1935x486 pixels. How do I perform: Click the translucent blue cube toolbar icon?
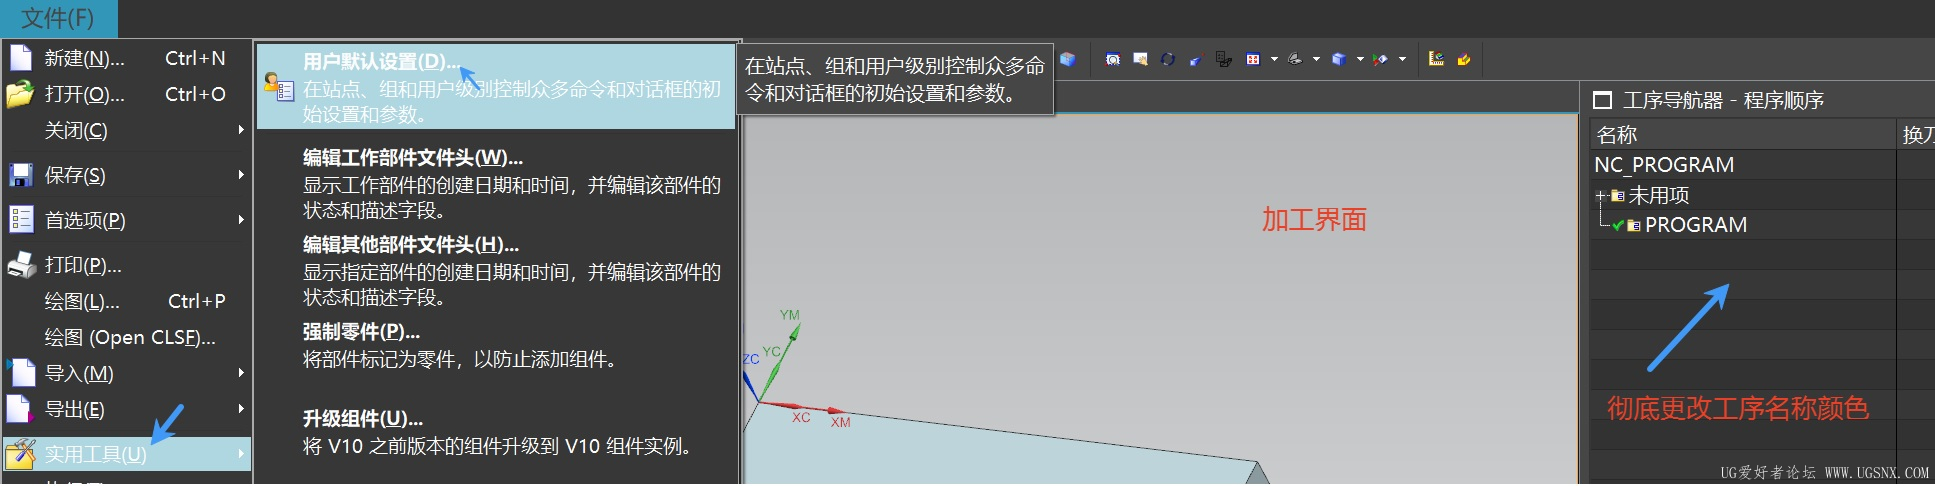pyautogui.click(x=1068, y=59)
